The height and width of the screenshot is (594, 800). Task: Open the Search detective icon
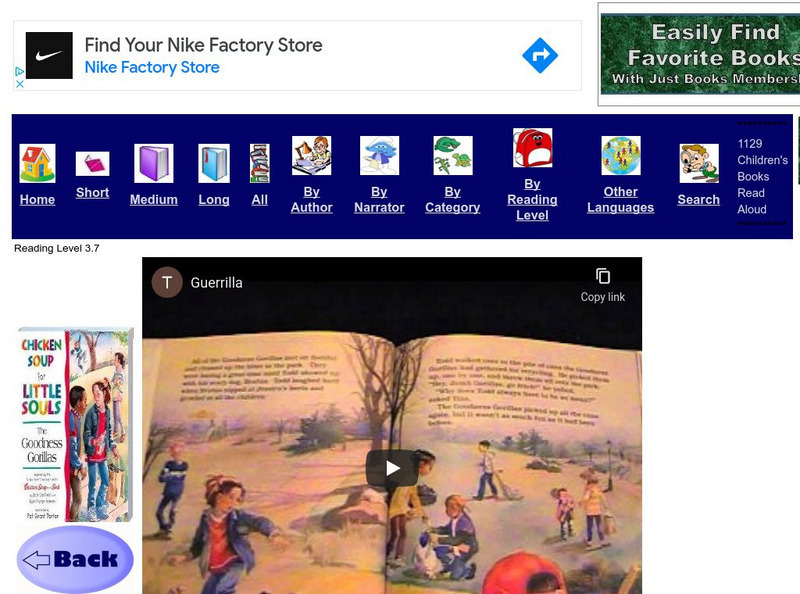(x=699, y=163)
